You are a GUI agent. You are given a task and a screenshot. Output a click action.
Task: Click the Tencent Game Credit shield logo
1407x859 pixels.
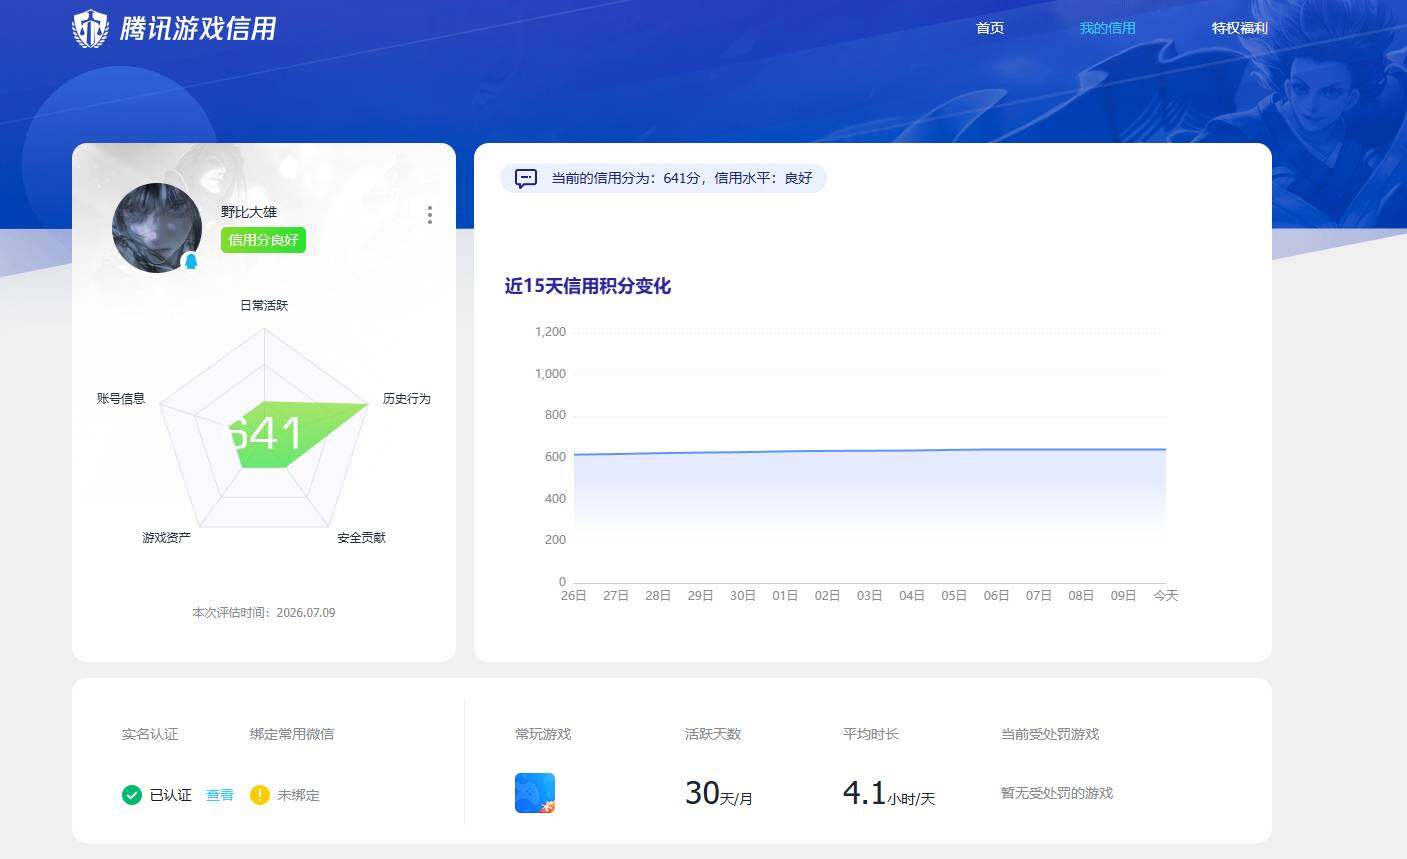91,28
